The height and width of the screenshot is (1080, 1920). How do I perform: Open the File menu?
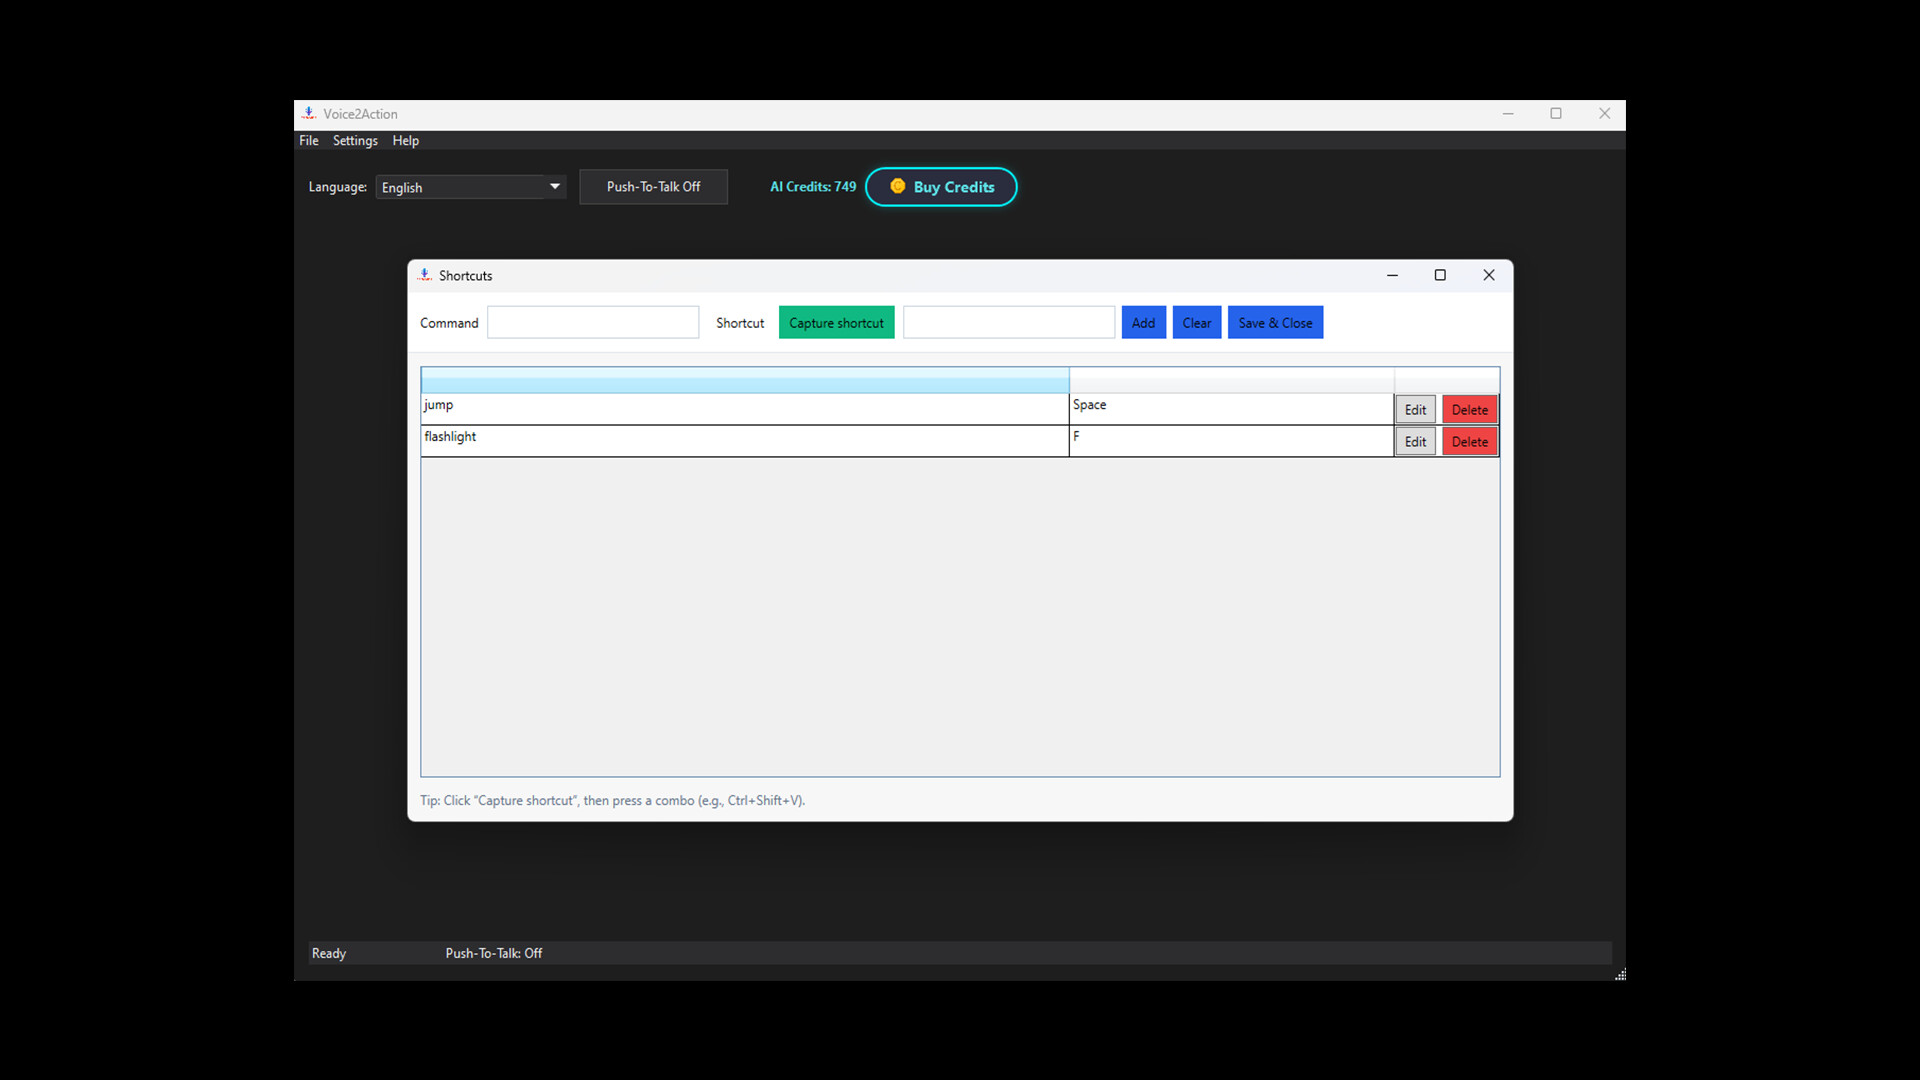click(308, 140)
